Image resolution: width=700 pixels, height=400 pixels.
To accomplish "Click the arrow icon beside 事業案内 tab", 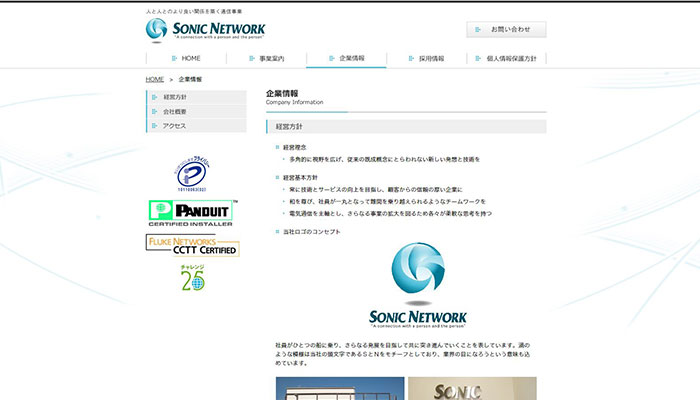I will [x=252, y=58].
